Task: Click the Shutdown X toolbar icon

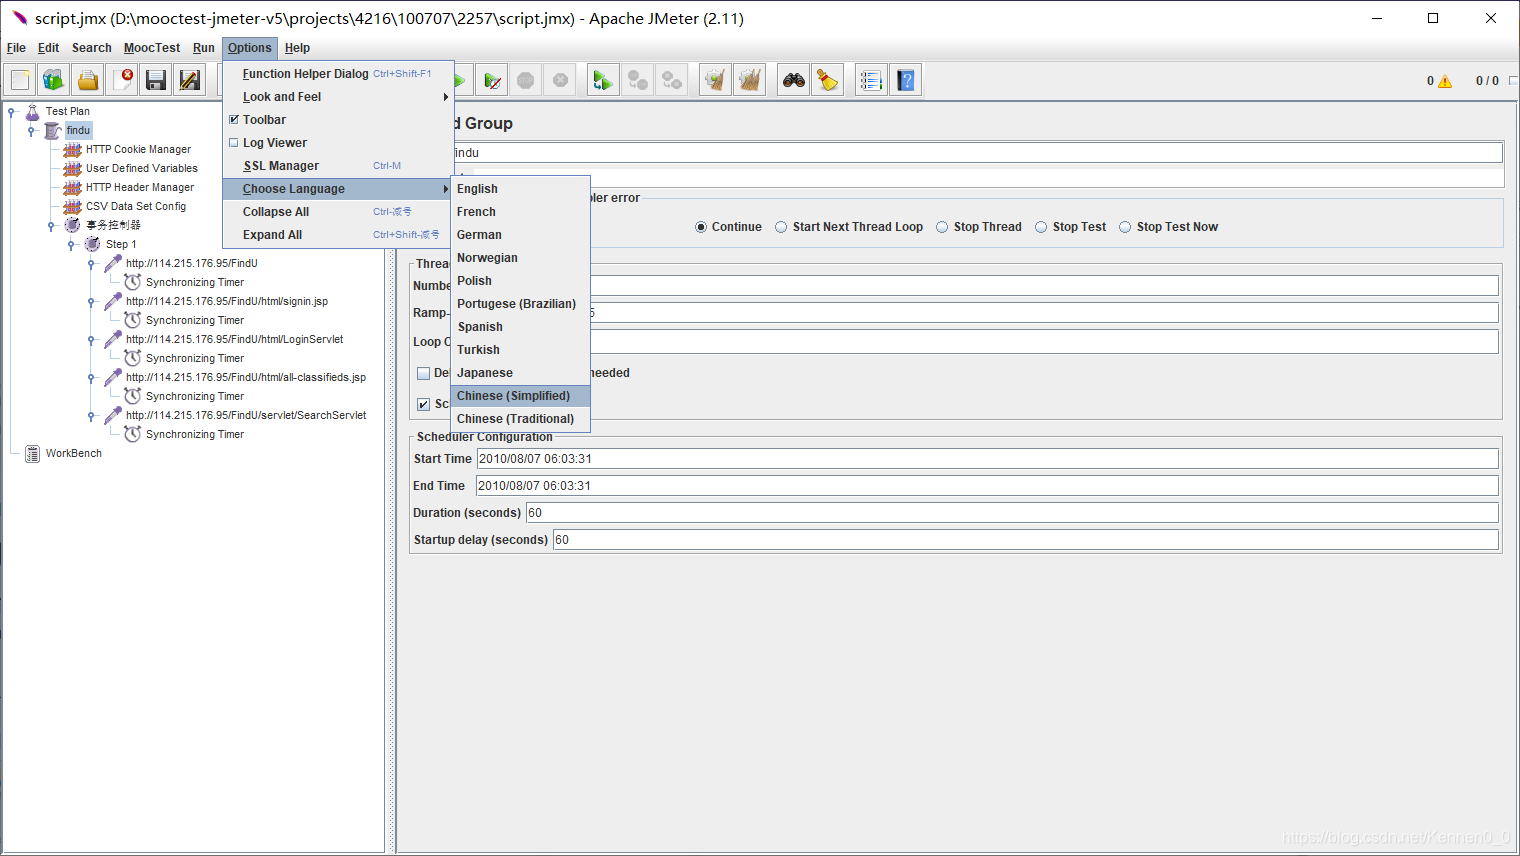Action: click(560, 80)
